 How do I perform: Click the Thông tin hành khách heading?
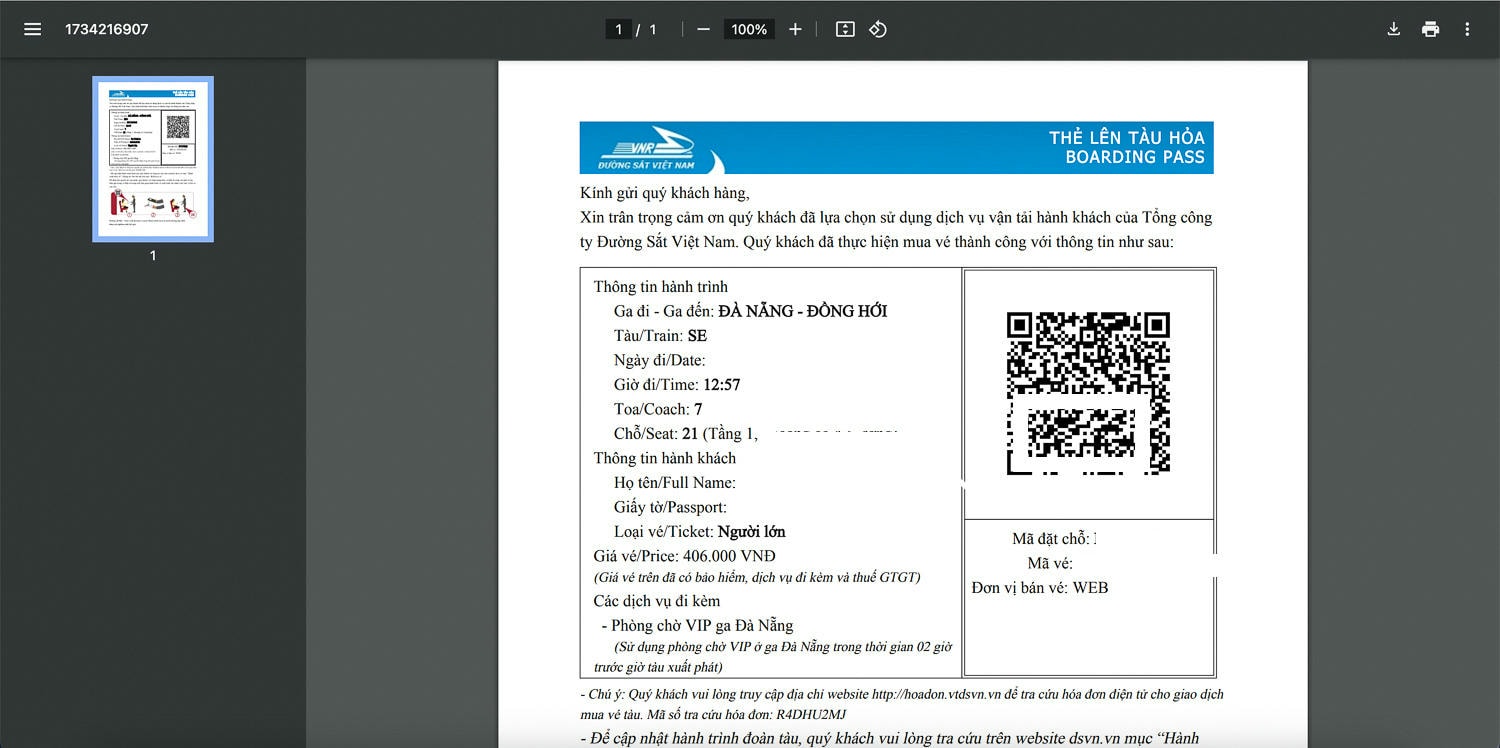click(665, 458)
